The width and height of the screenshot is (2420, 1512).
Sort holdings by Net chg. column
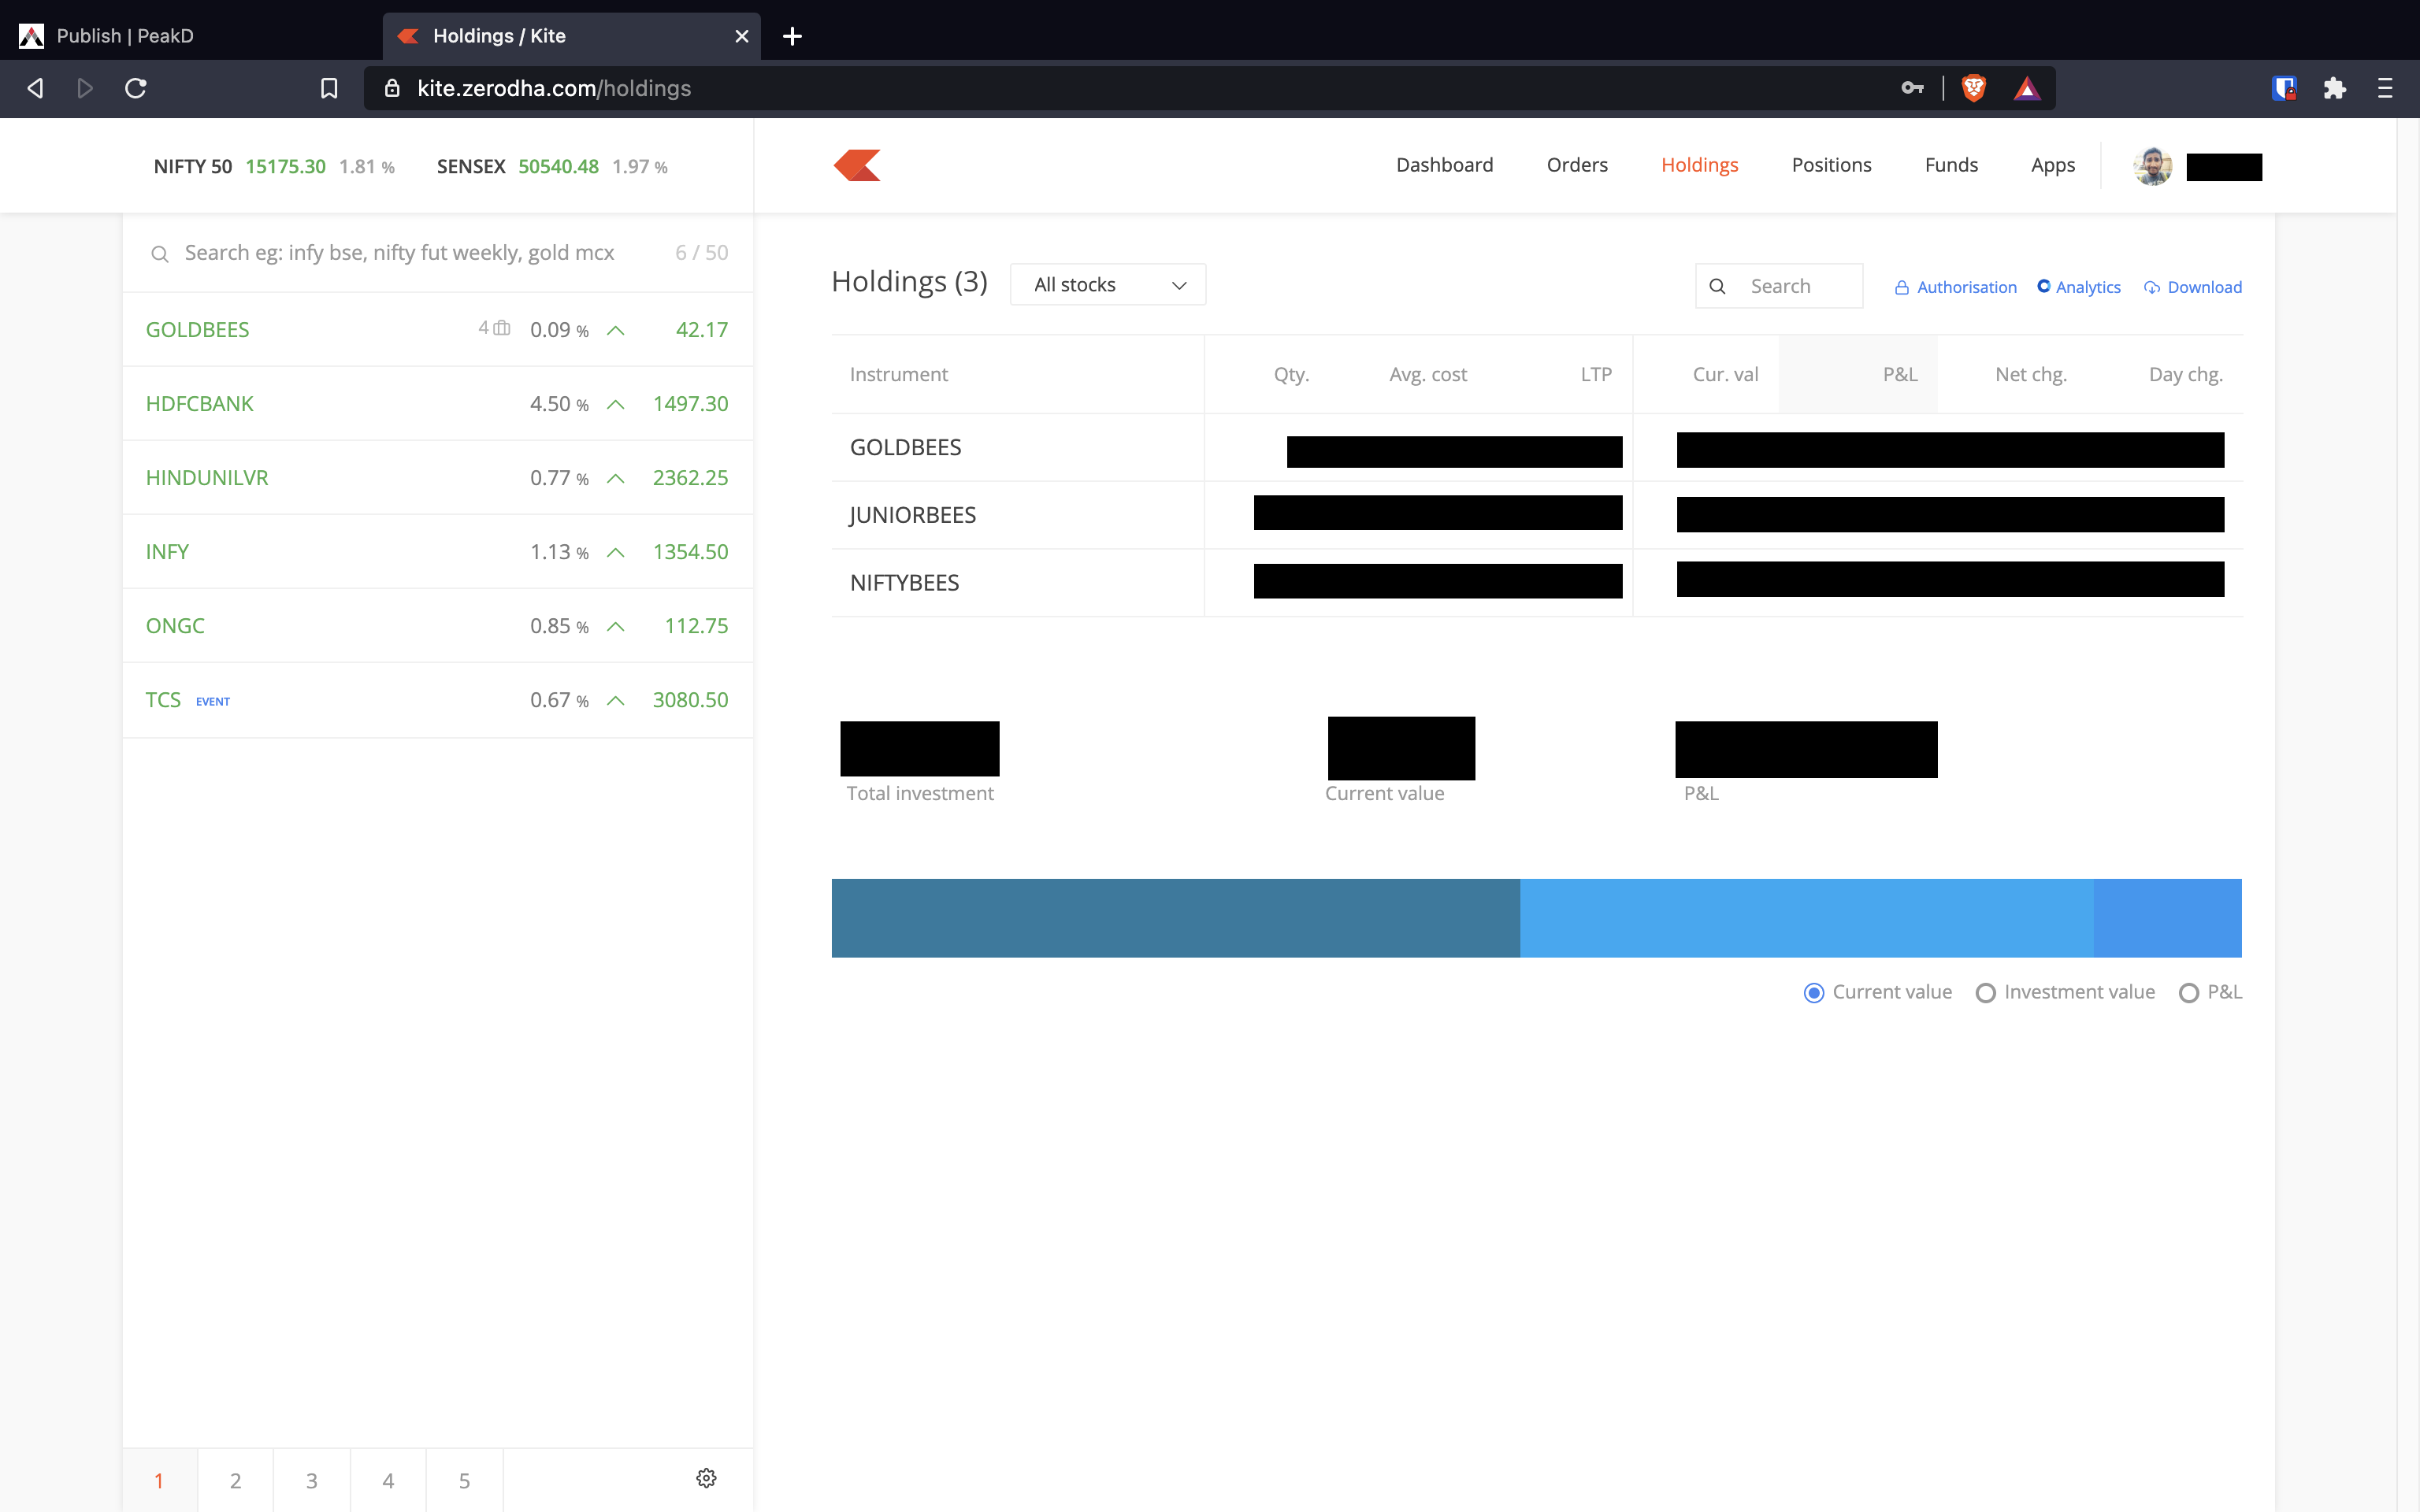[2030, 374]
